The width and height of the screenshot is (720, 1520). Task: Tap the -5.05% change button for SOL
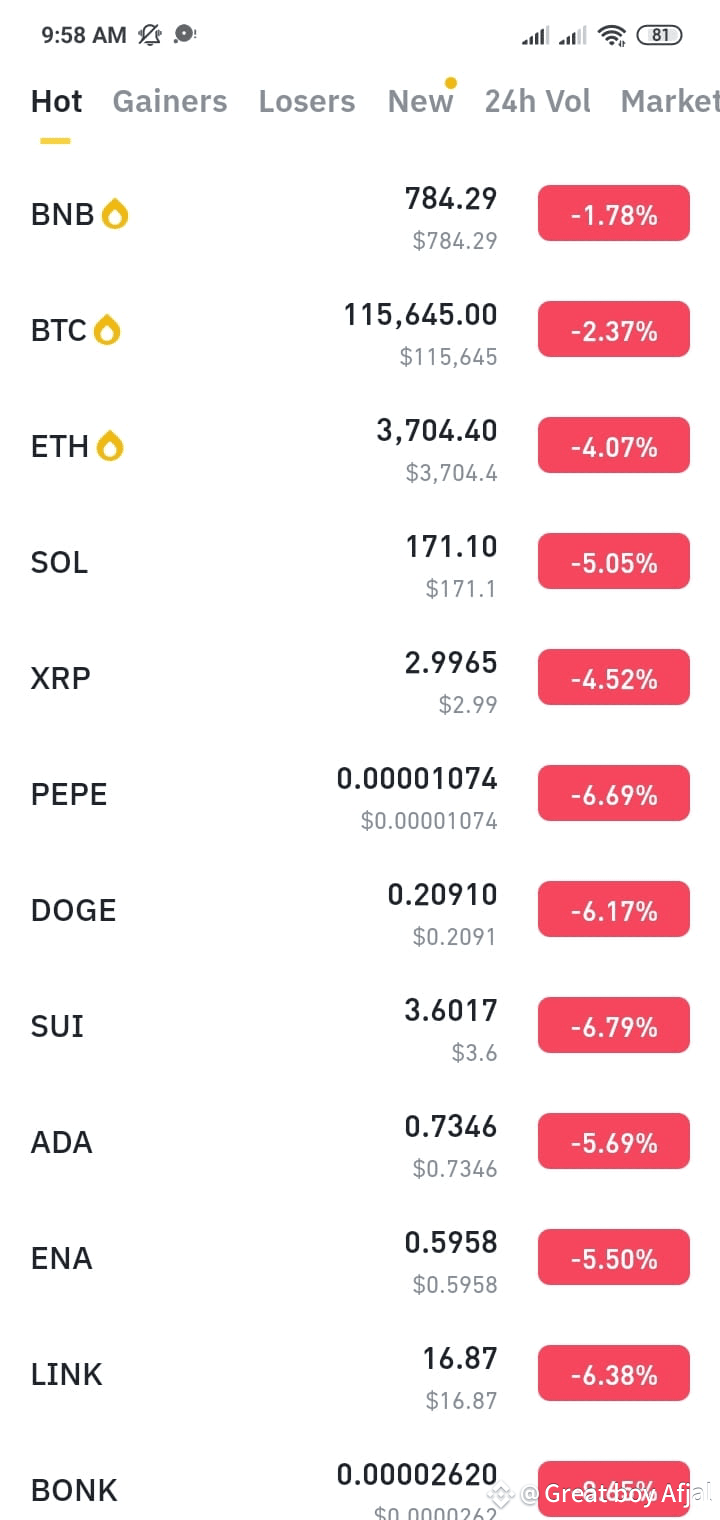coord(614,562)
